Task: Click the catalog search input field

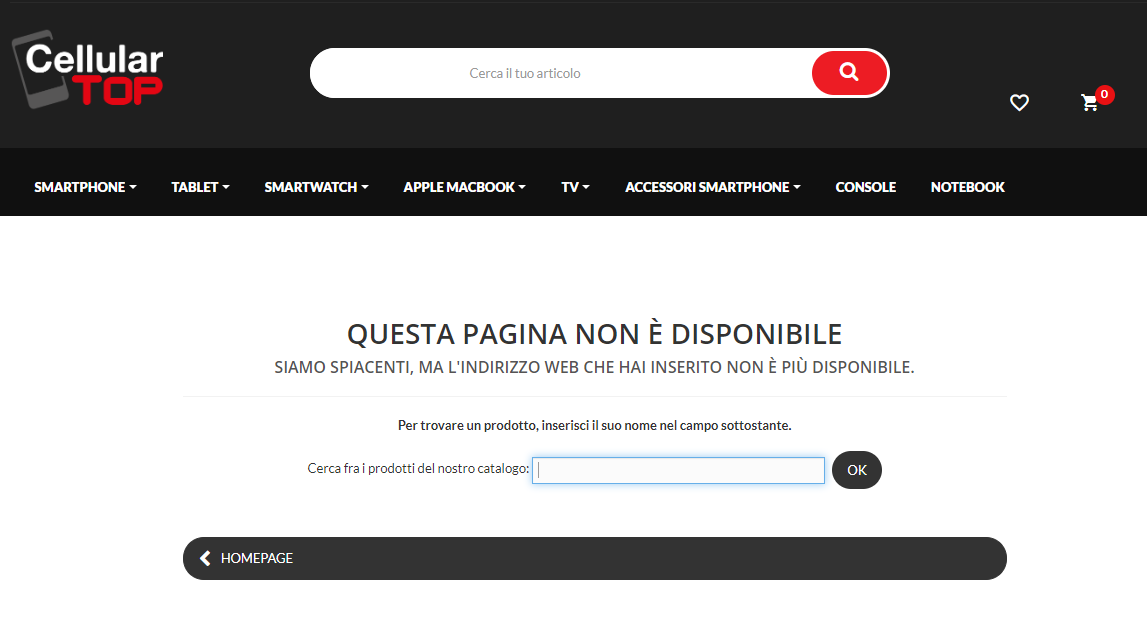Action: pos(678,470)
